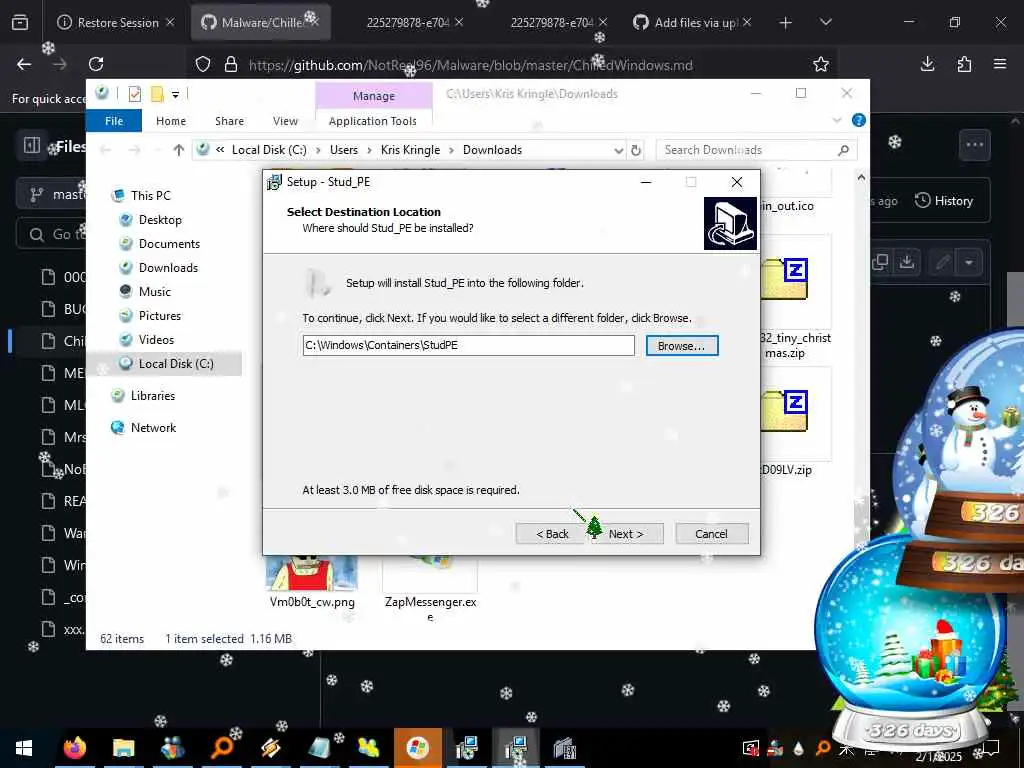
Task: Click the Back button in setup wizard
Action: coord(552,534)
